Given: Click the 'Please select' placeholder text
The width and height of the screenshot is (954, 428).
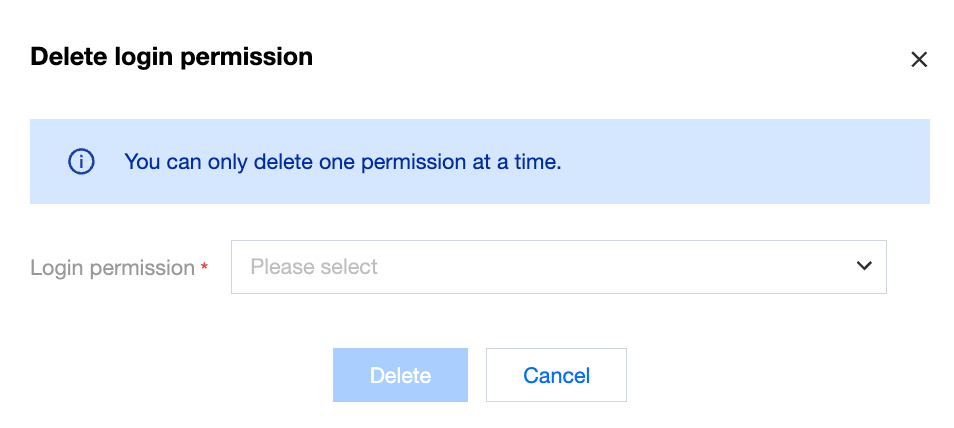Looking at the screenshot, I should 314,267.
